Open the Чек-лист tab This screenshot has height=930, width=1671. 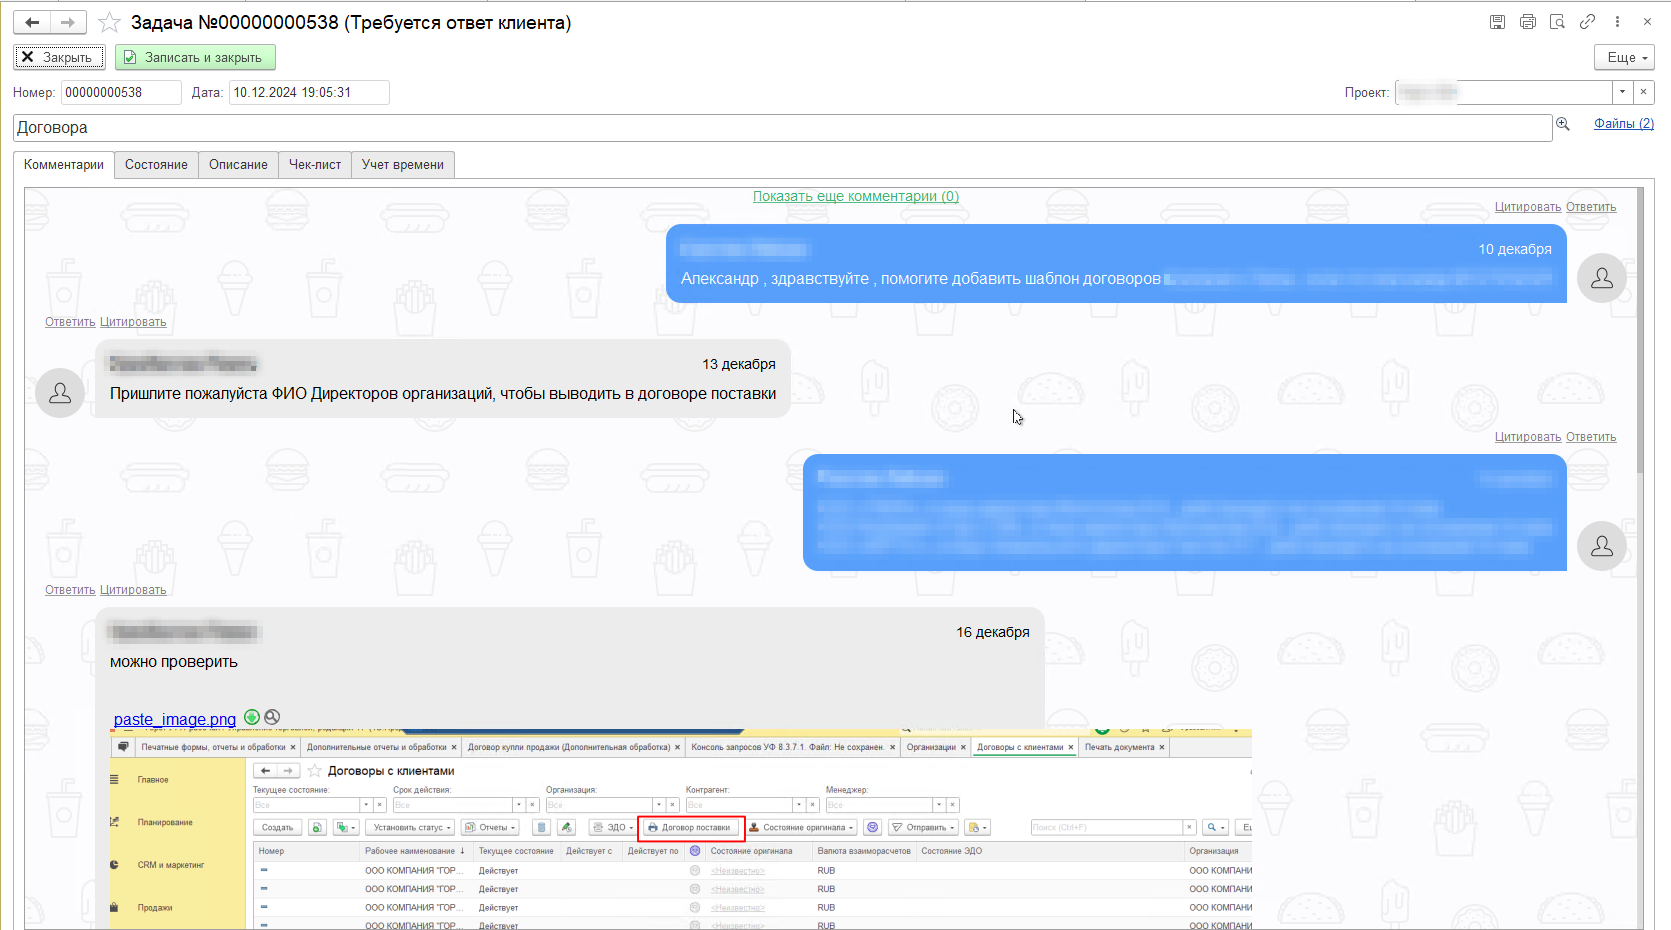point(315,165)
